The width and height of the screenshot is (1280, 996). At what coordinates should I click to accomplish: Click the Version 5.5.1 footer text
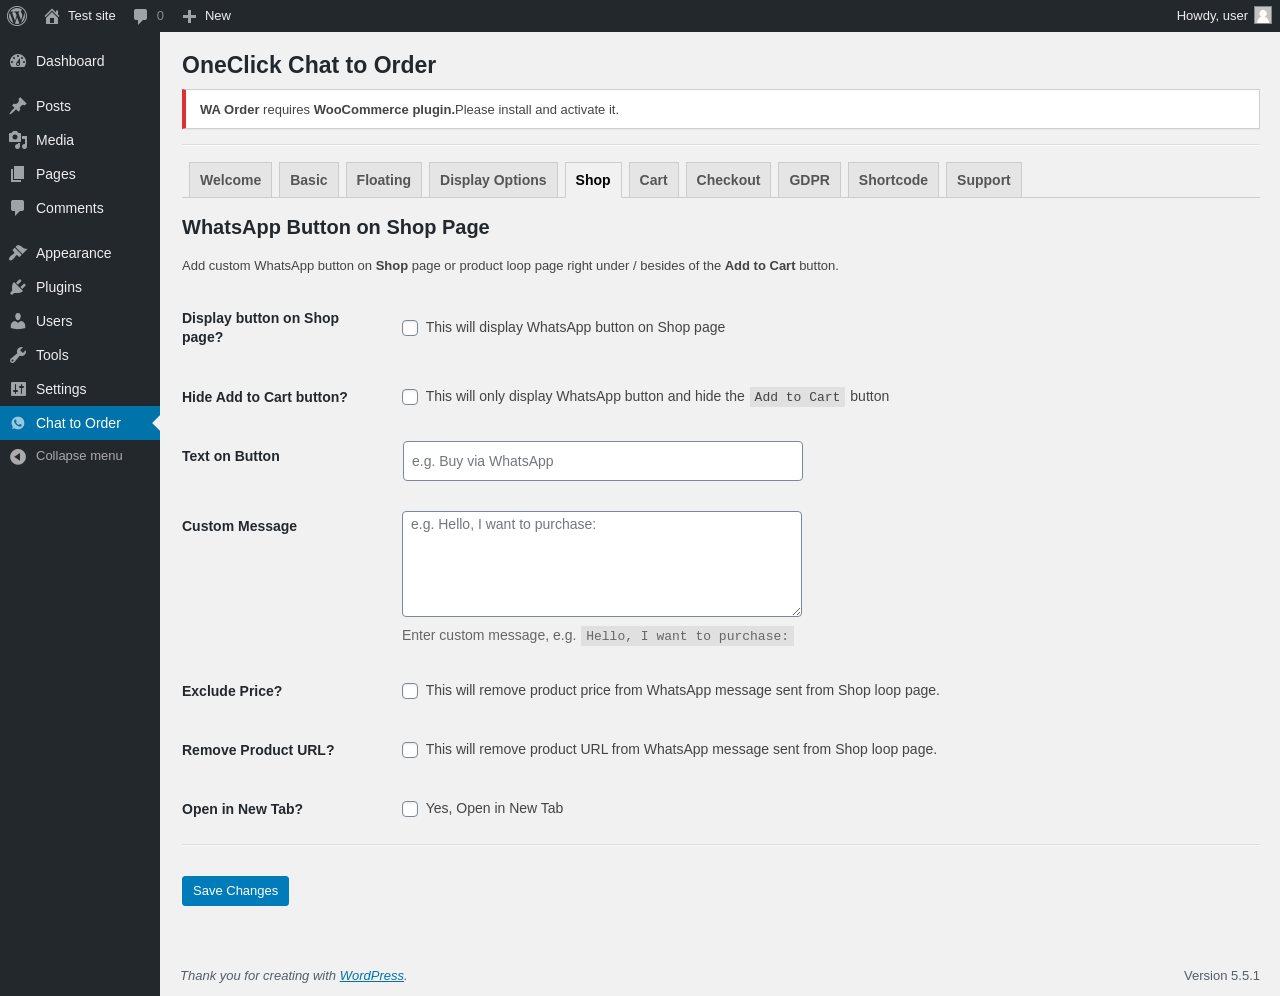[x=1222, y=976]
